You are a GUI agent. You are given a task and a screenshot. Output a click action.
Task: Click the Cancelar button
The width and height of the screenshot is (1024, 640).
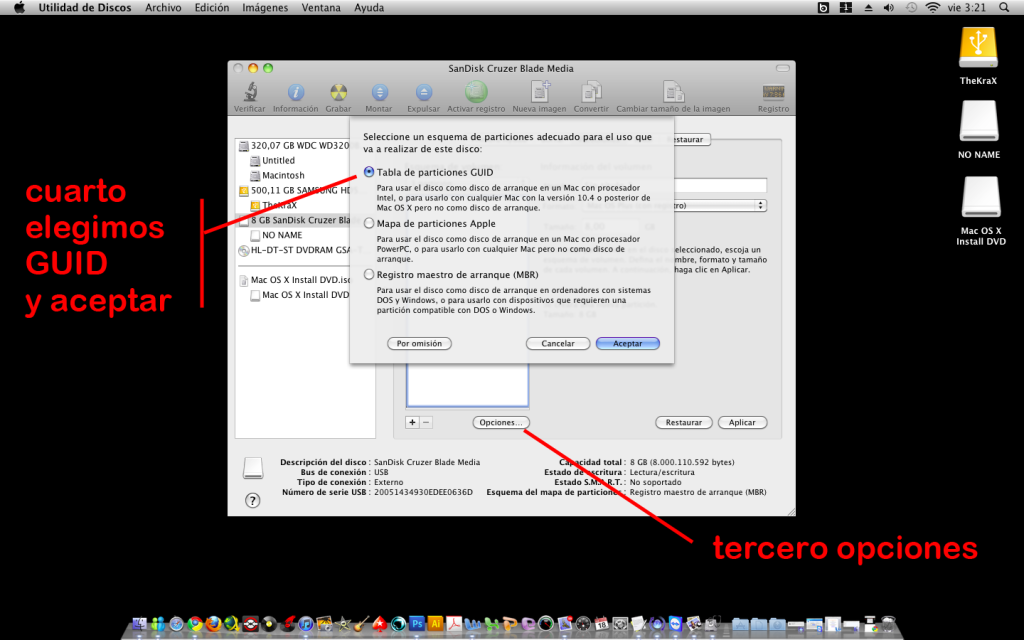(x=558, y=344)
